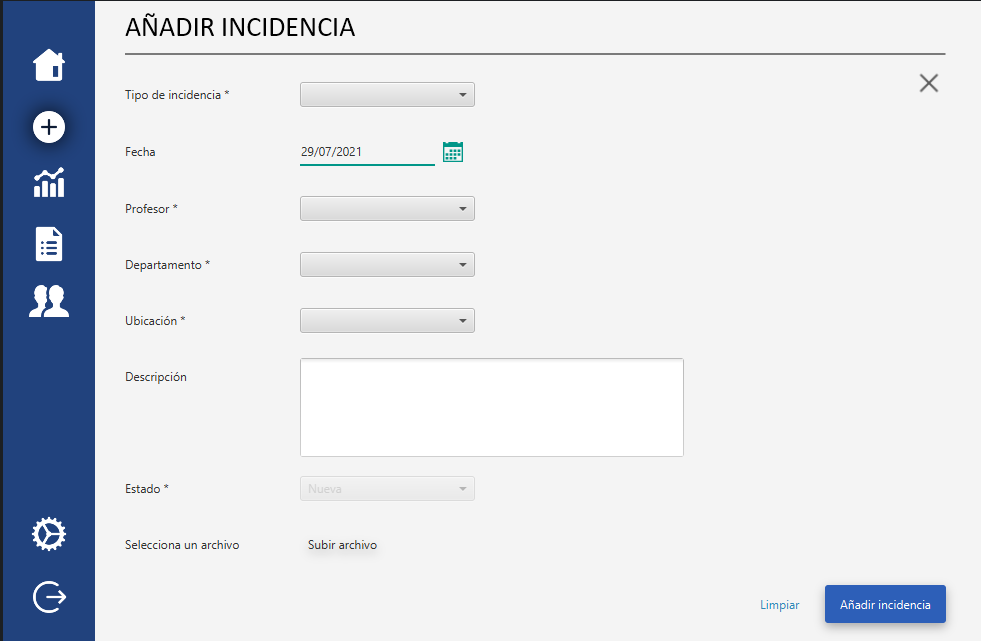Viewport: 981px width, 641px height.
Task: Open the settings gear icon
Action: [48, 534]
